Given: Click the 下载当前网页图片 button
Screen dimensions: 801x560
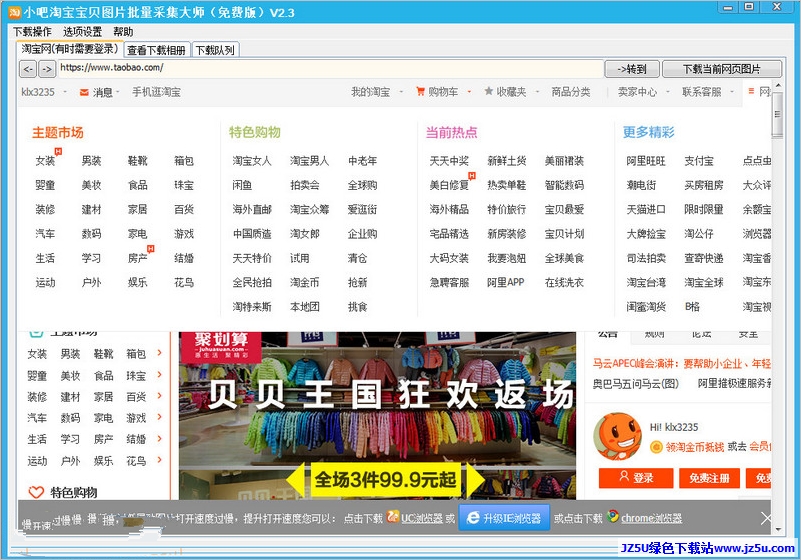Looking at the screenshot, I should pos(722,69).
